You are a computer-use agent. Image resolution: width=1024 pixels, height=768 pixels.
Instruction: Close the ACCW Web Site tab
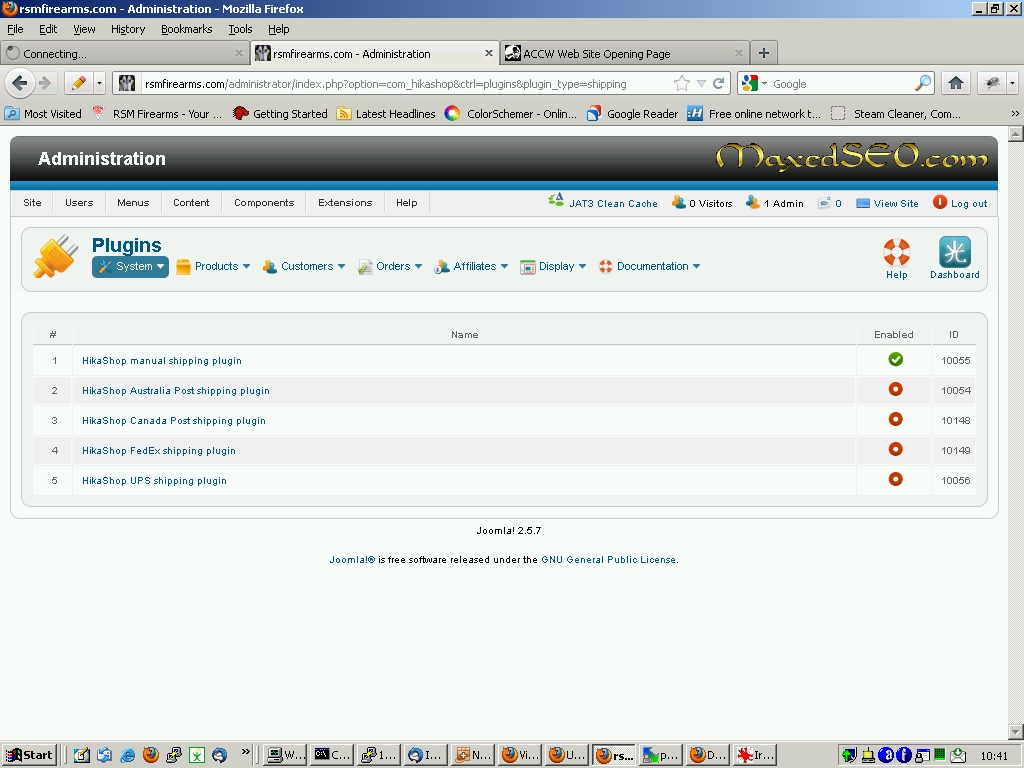(x=739, y=53)
